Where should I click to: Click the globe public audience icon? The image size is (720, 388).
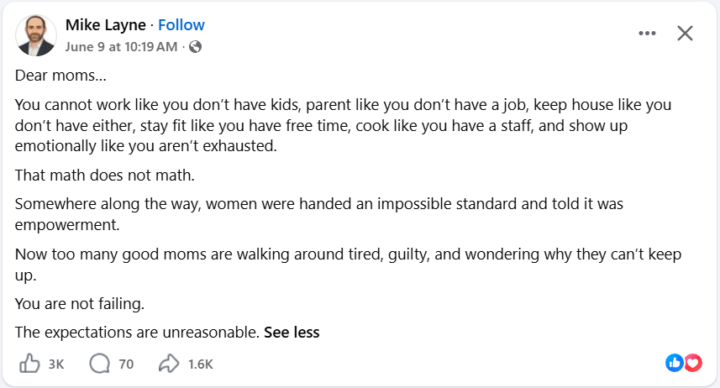(195, 47)
